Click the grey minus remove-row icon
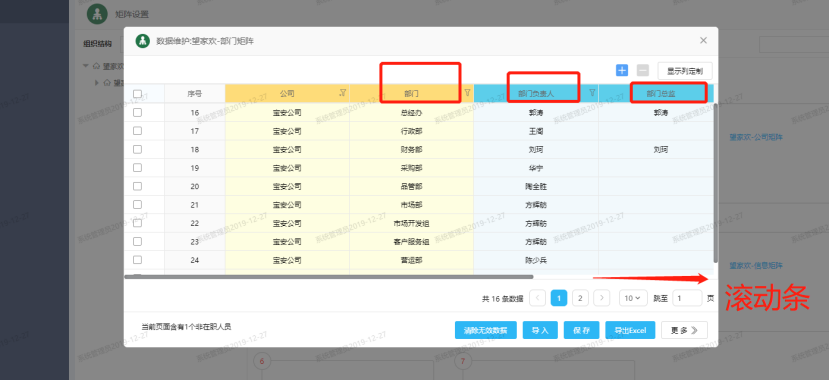The image size is (830, 381). pos(643,70)
